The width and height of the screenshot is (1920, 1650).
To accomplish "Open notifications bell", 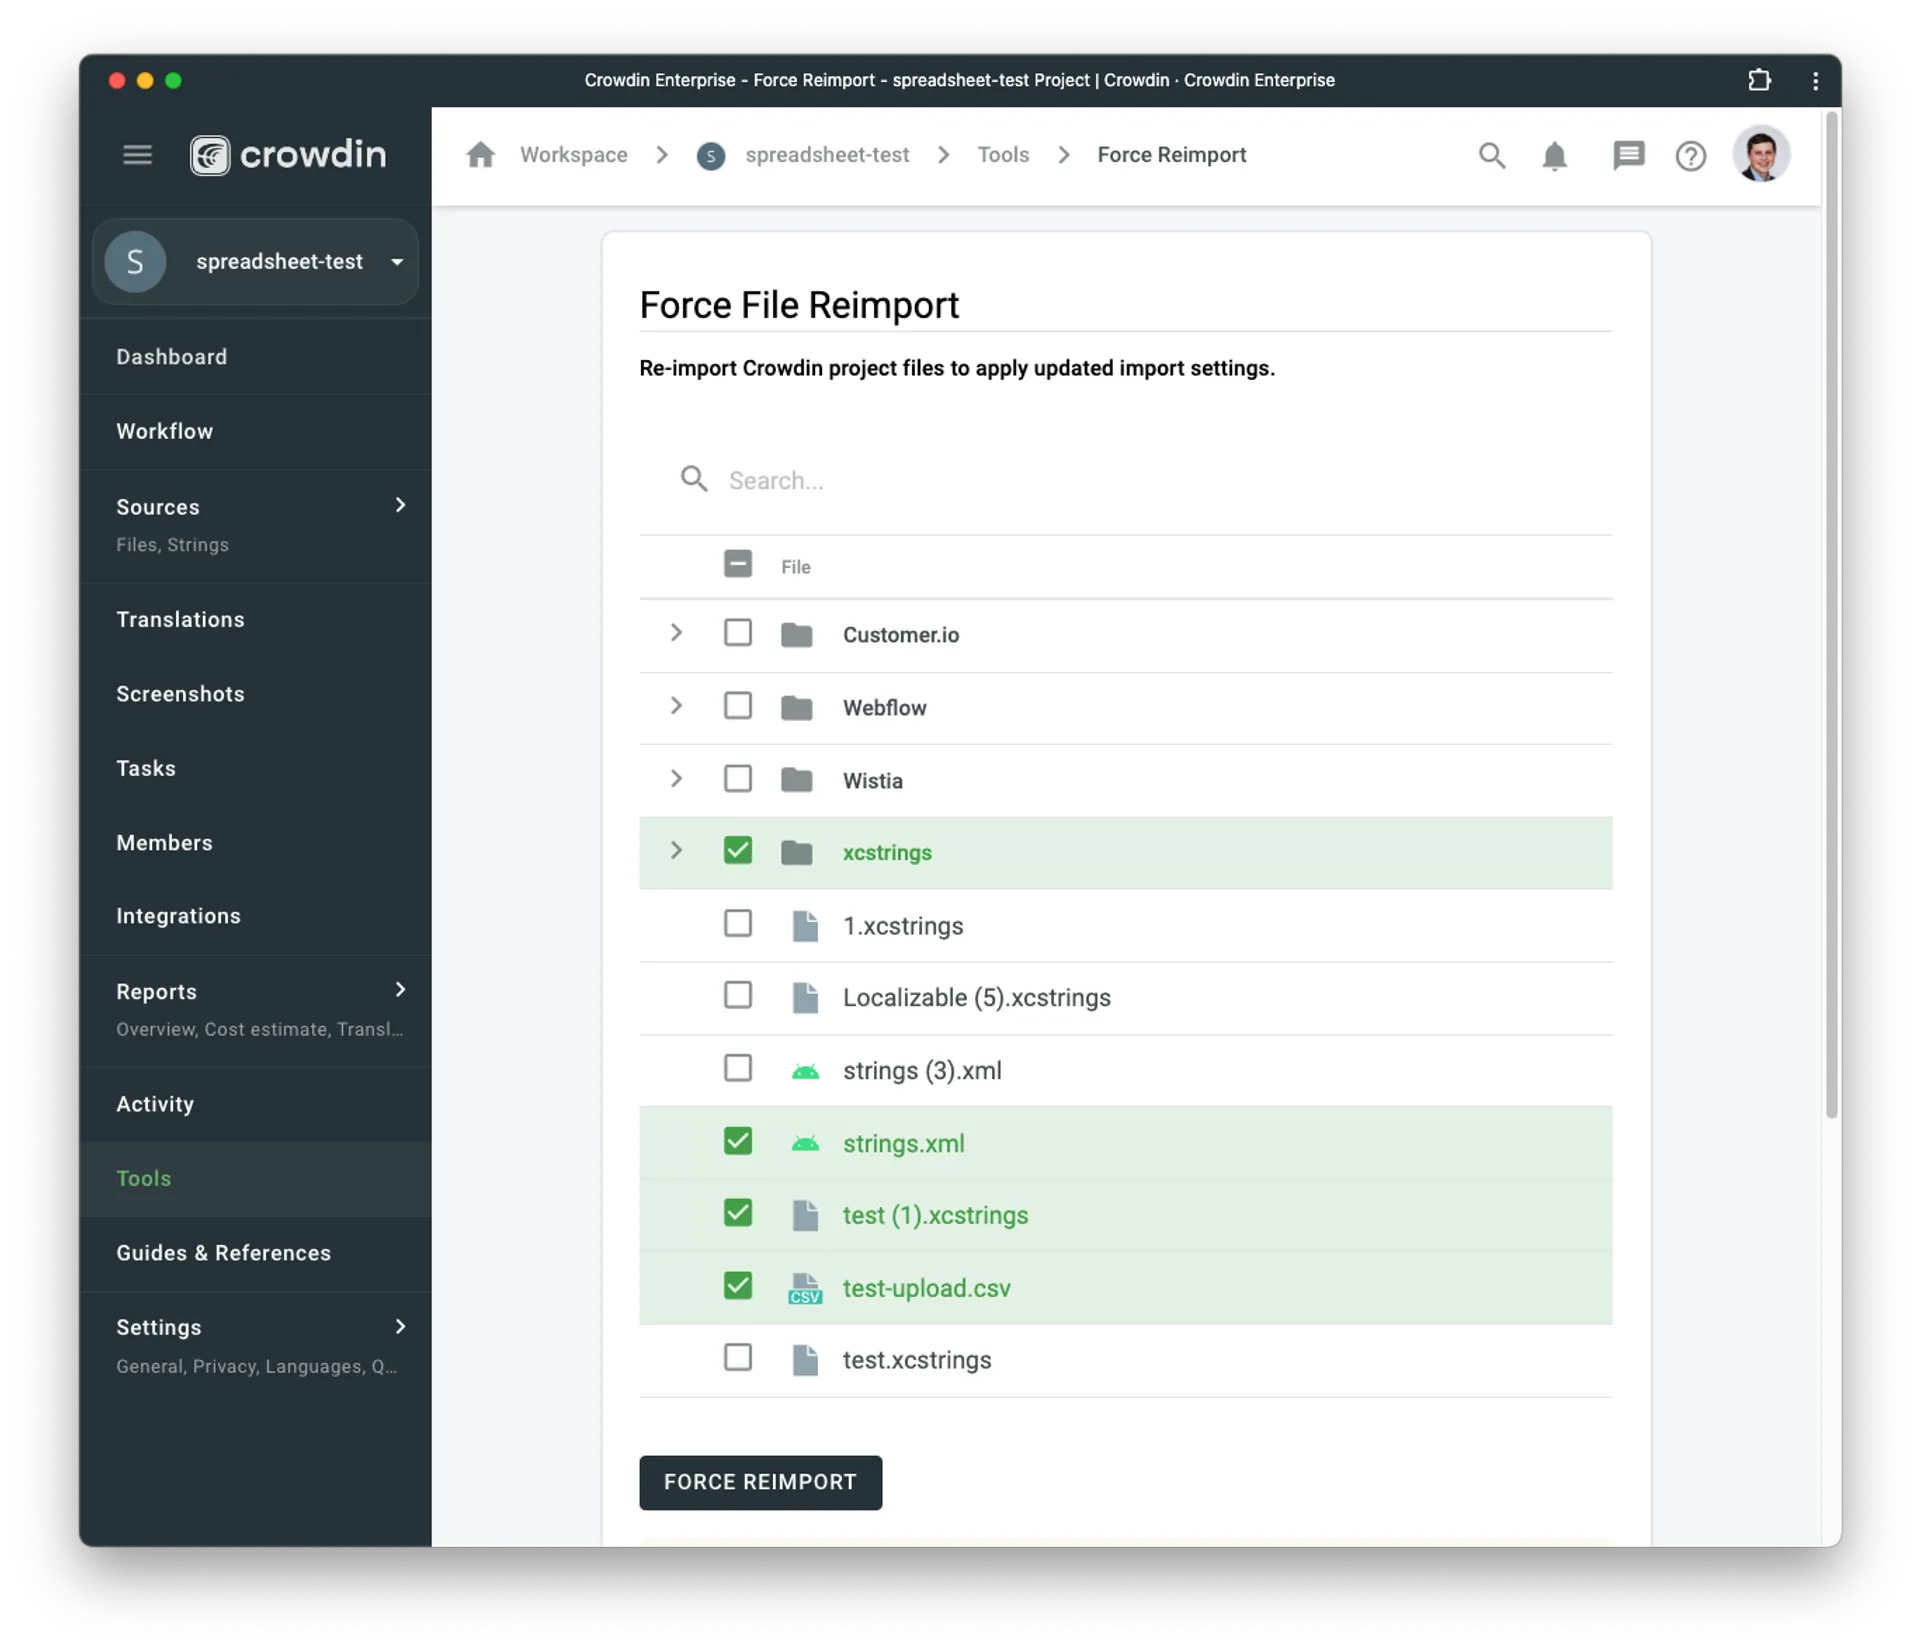I will 1554,156.
